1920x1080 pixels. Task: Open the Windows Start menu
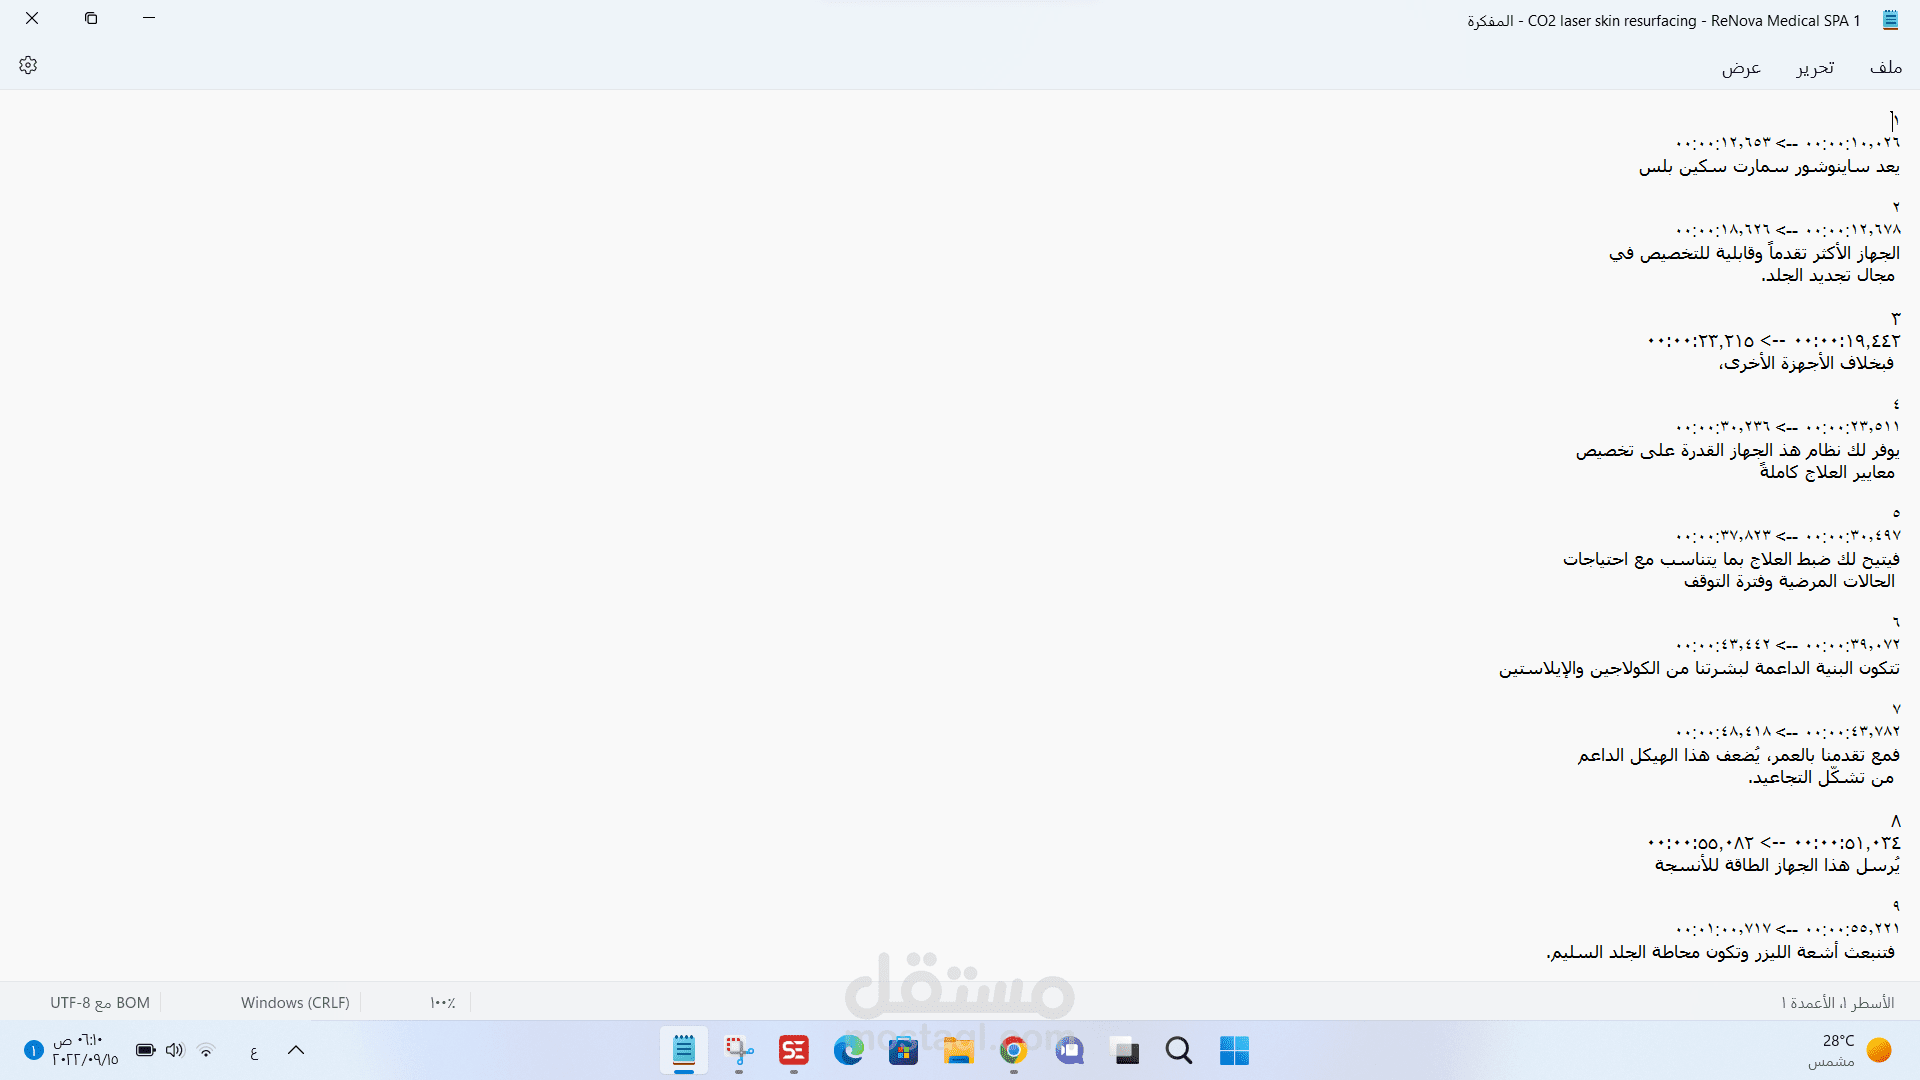[1234, 1051]
